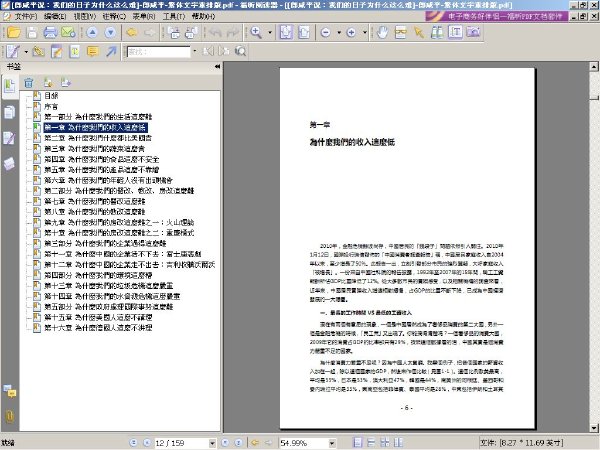This screenshot has width=600, height=450.
Task: Select the 序言 bookmark
Action: [x=51, y=106]
